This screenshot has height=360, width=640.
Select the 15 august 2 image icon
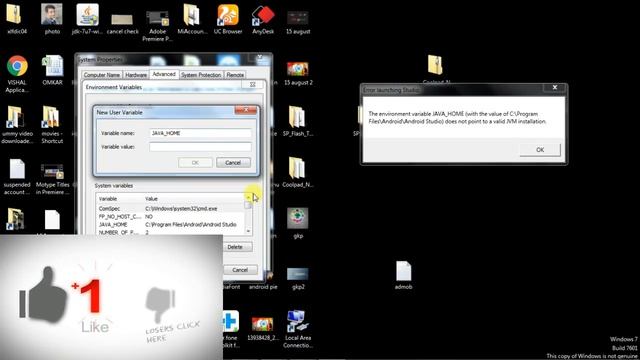pos(298,73)
